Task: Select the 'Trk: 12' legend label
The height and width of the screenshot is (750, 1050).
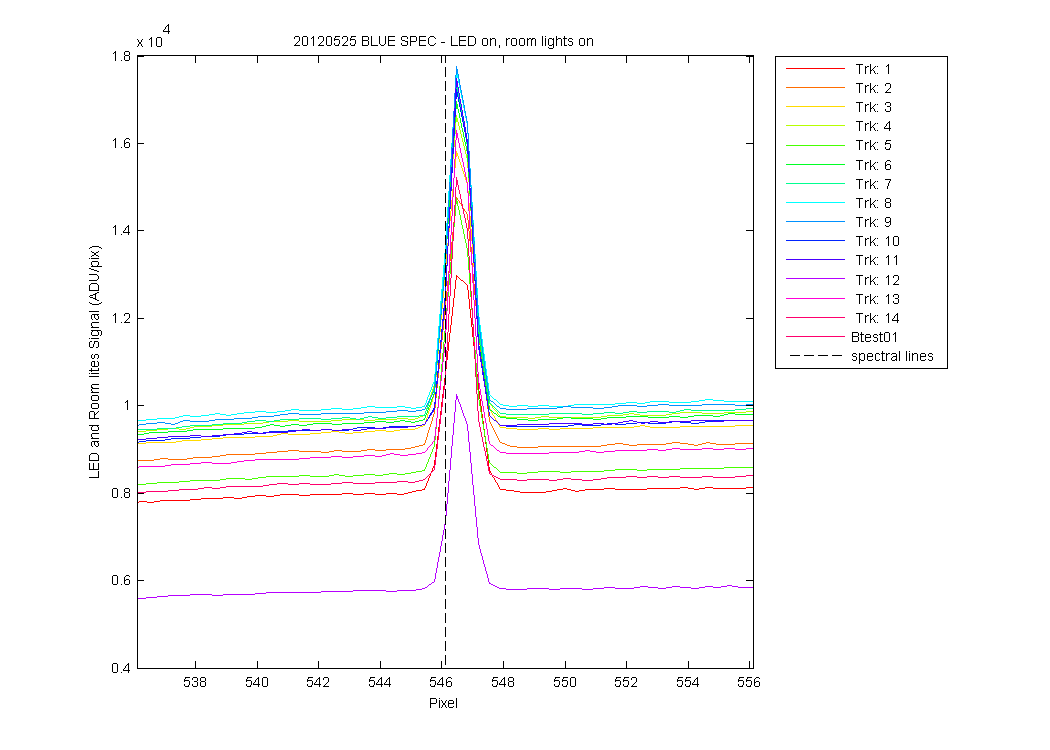Action: pos(877,280)
